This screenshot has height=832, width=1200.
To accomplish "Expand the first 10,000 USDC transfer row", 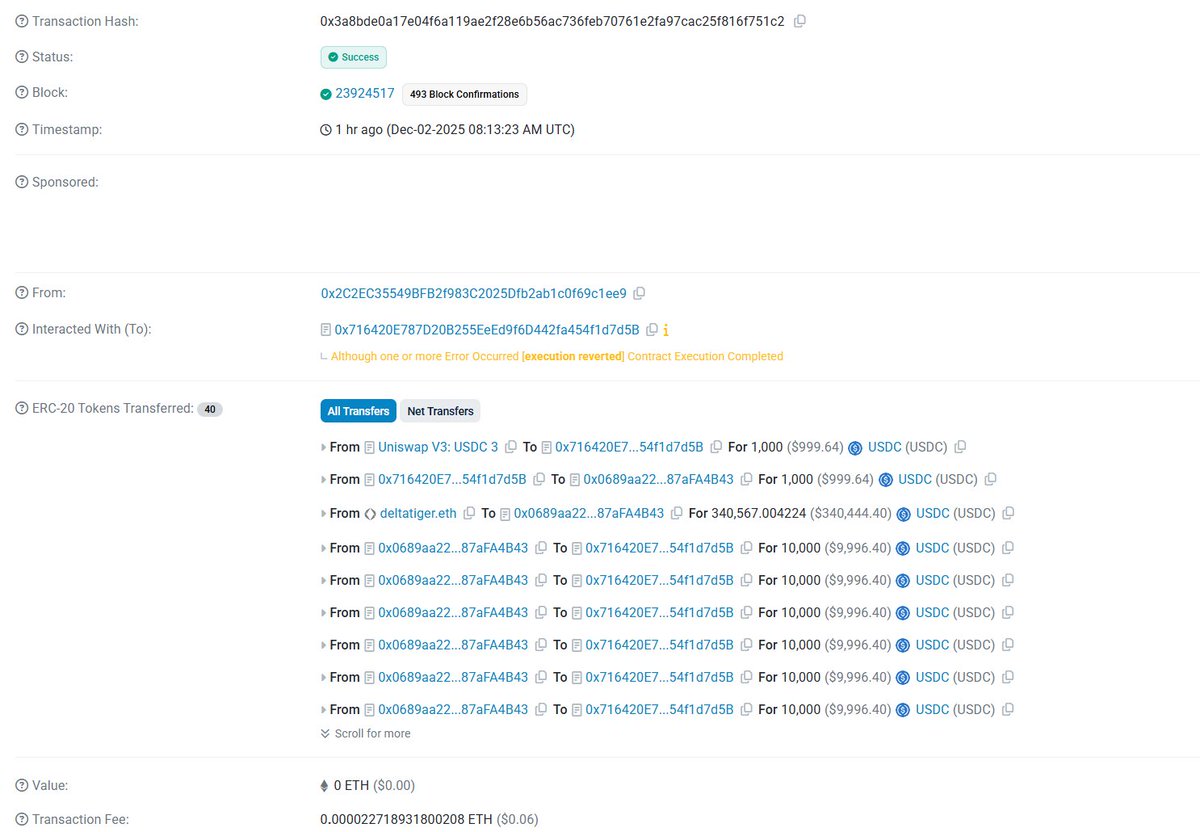I will pos(323,548).
